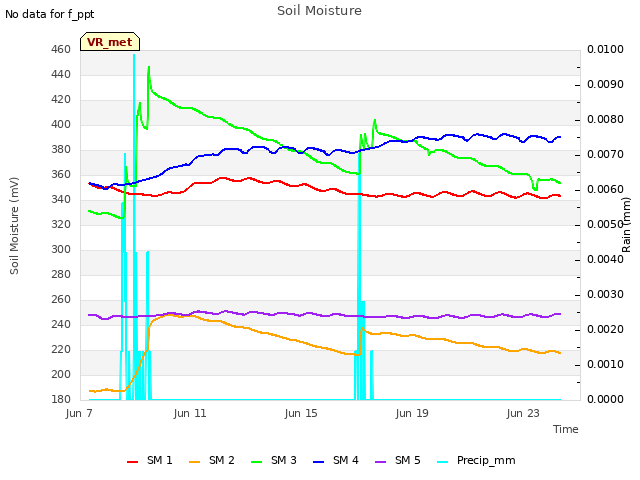
Task: Click the 0.0030 right-axis tick label
Action: [605, 294]
